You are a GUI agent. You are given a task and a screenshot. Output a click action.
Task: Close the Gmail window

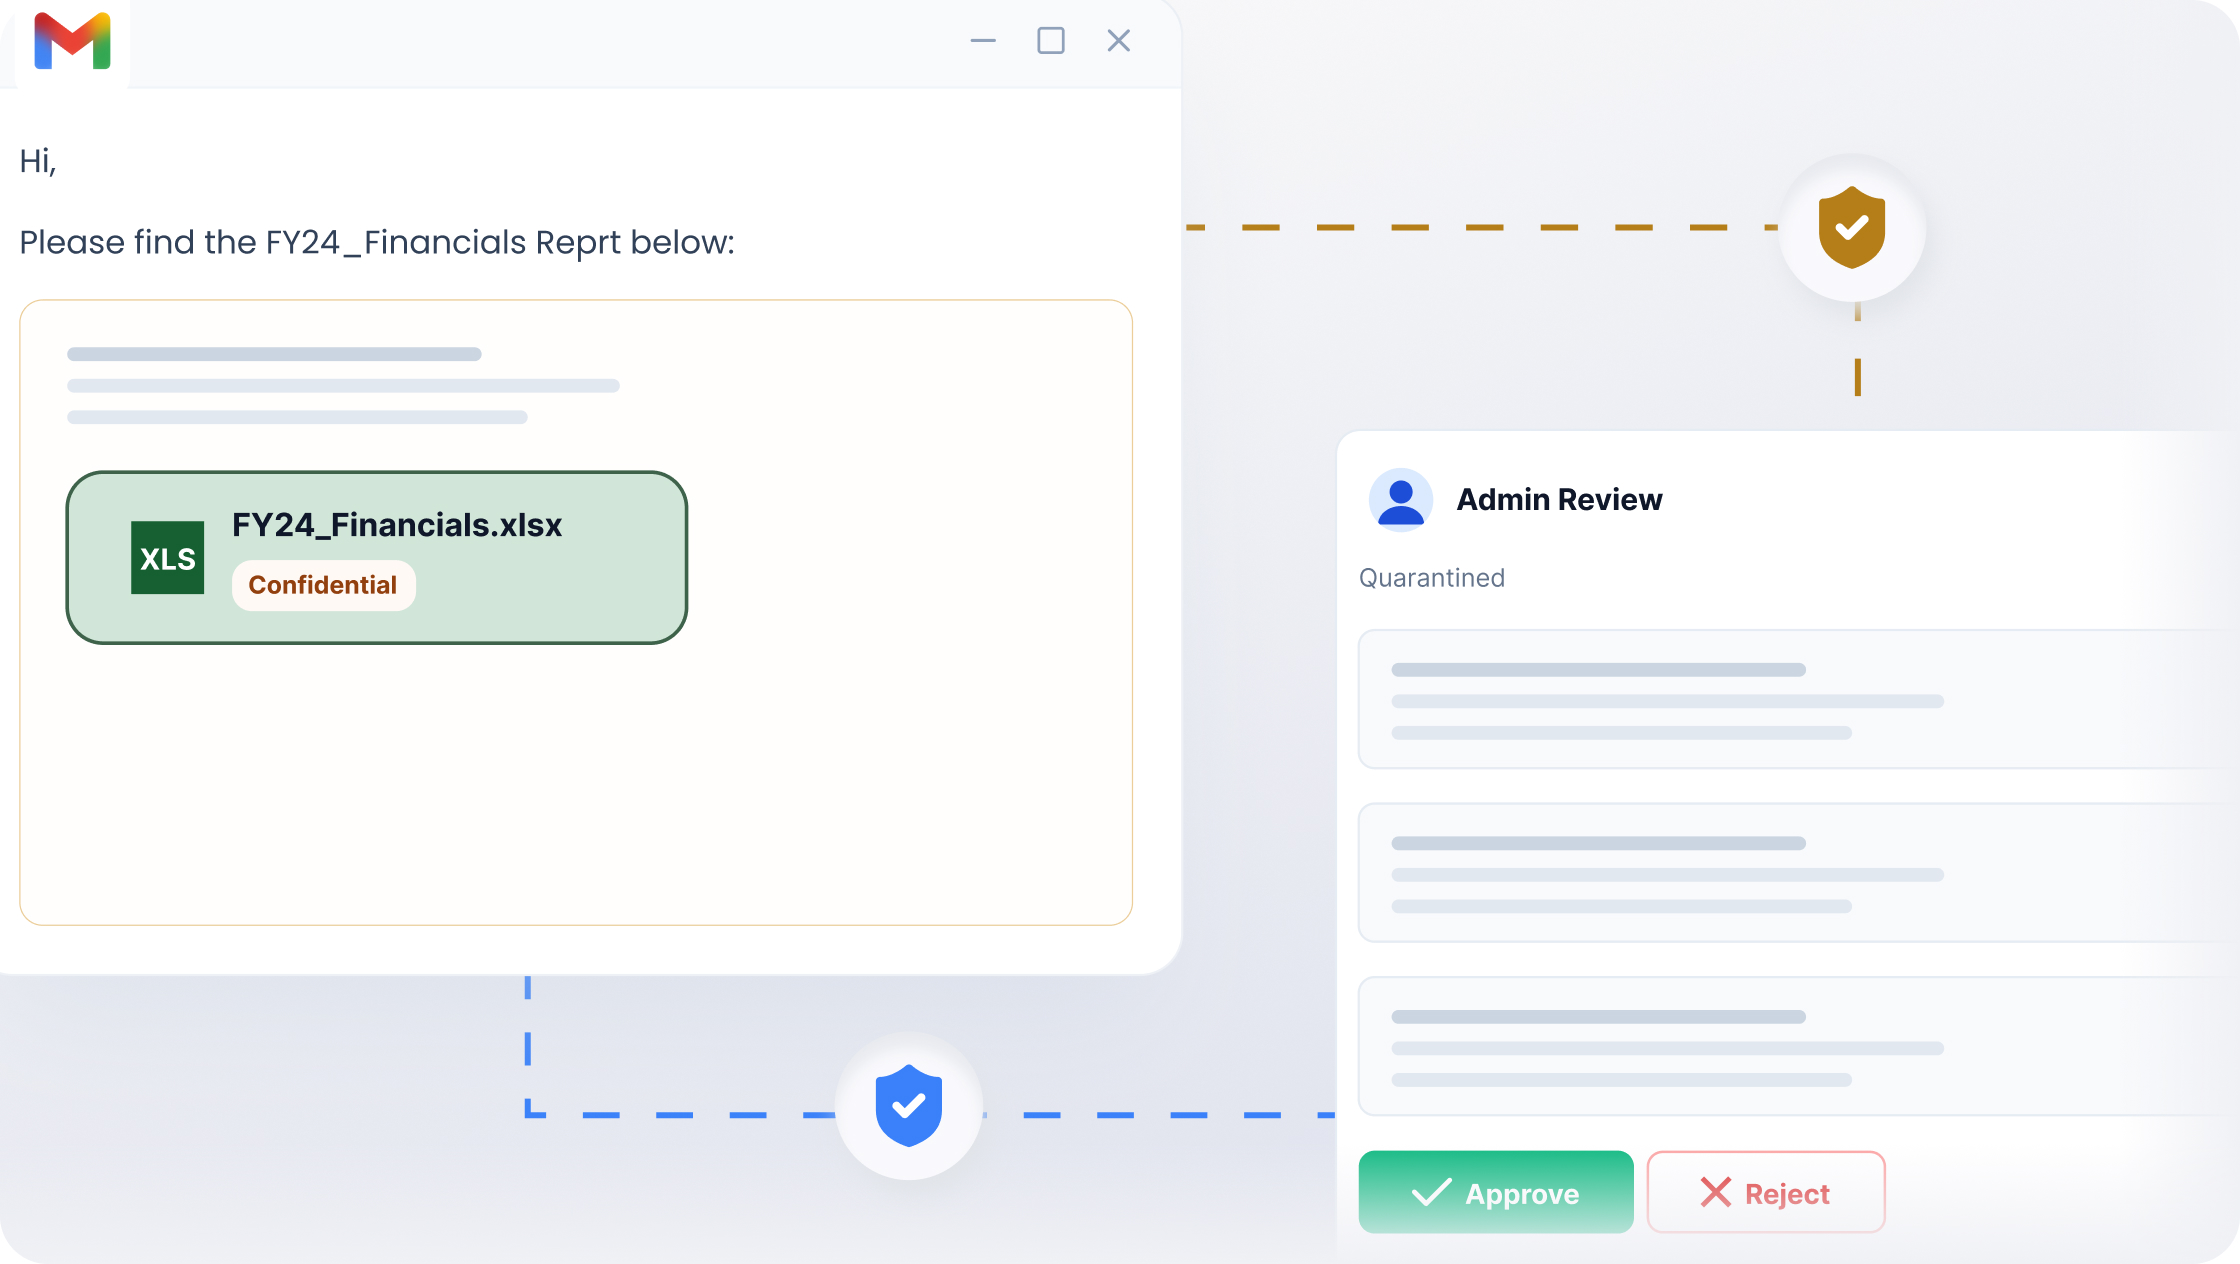pos(1119,41)
